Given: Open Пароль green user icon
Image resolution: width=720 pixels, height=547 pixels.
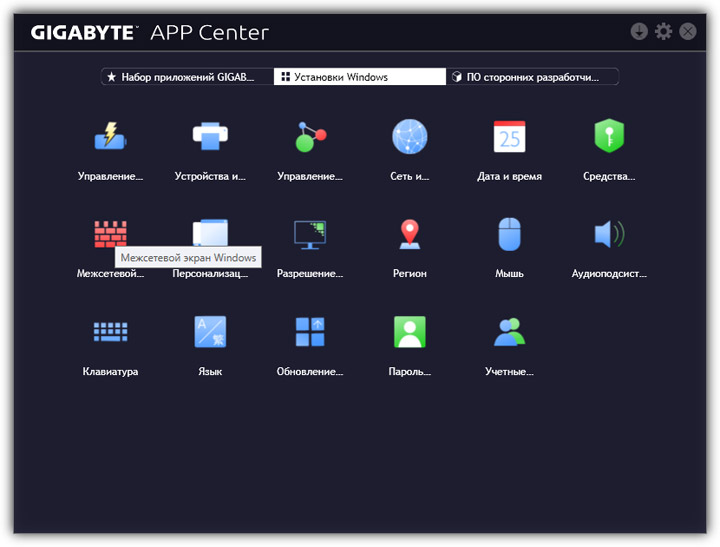Looking at the screenshot, I should tap(410, 332).
